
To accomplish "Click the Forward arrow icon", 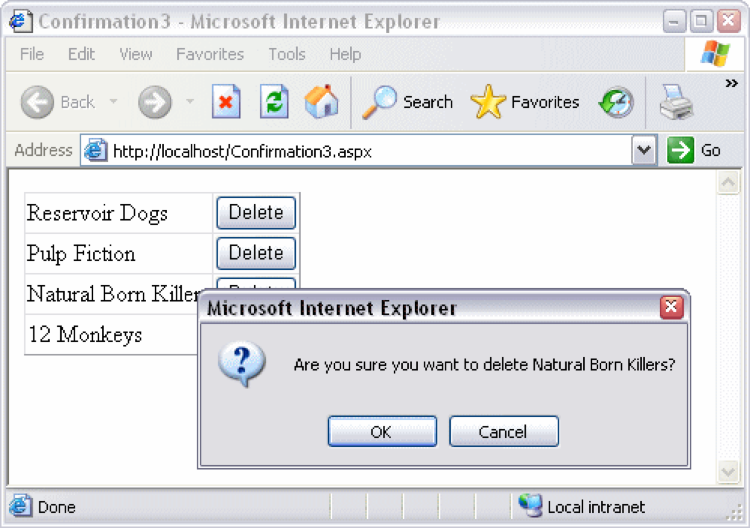I will point(154,102).
